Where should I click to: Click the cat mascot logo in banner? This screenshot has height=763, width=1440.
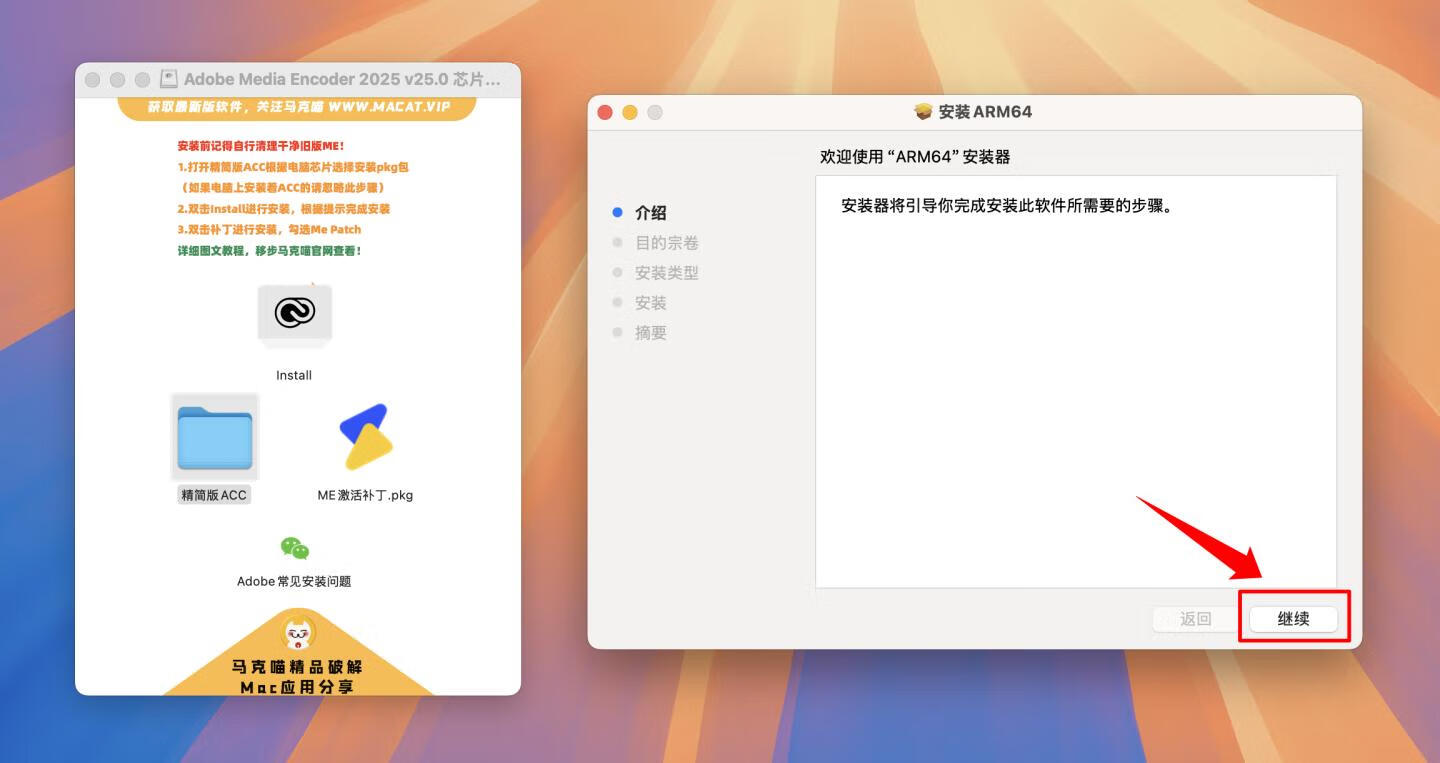(x=299, y=633)
